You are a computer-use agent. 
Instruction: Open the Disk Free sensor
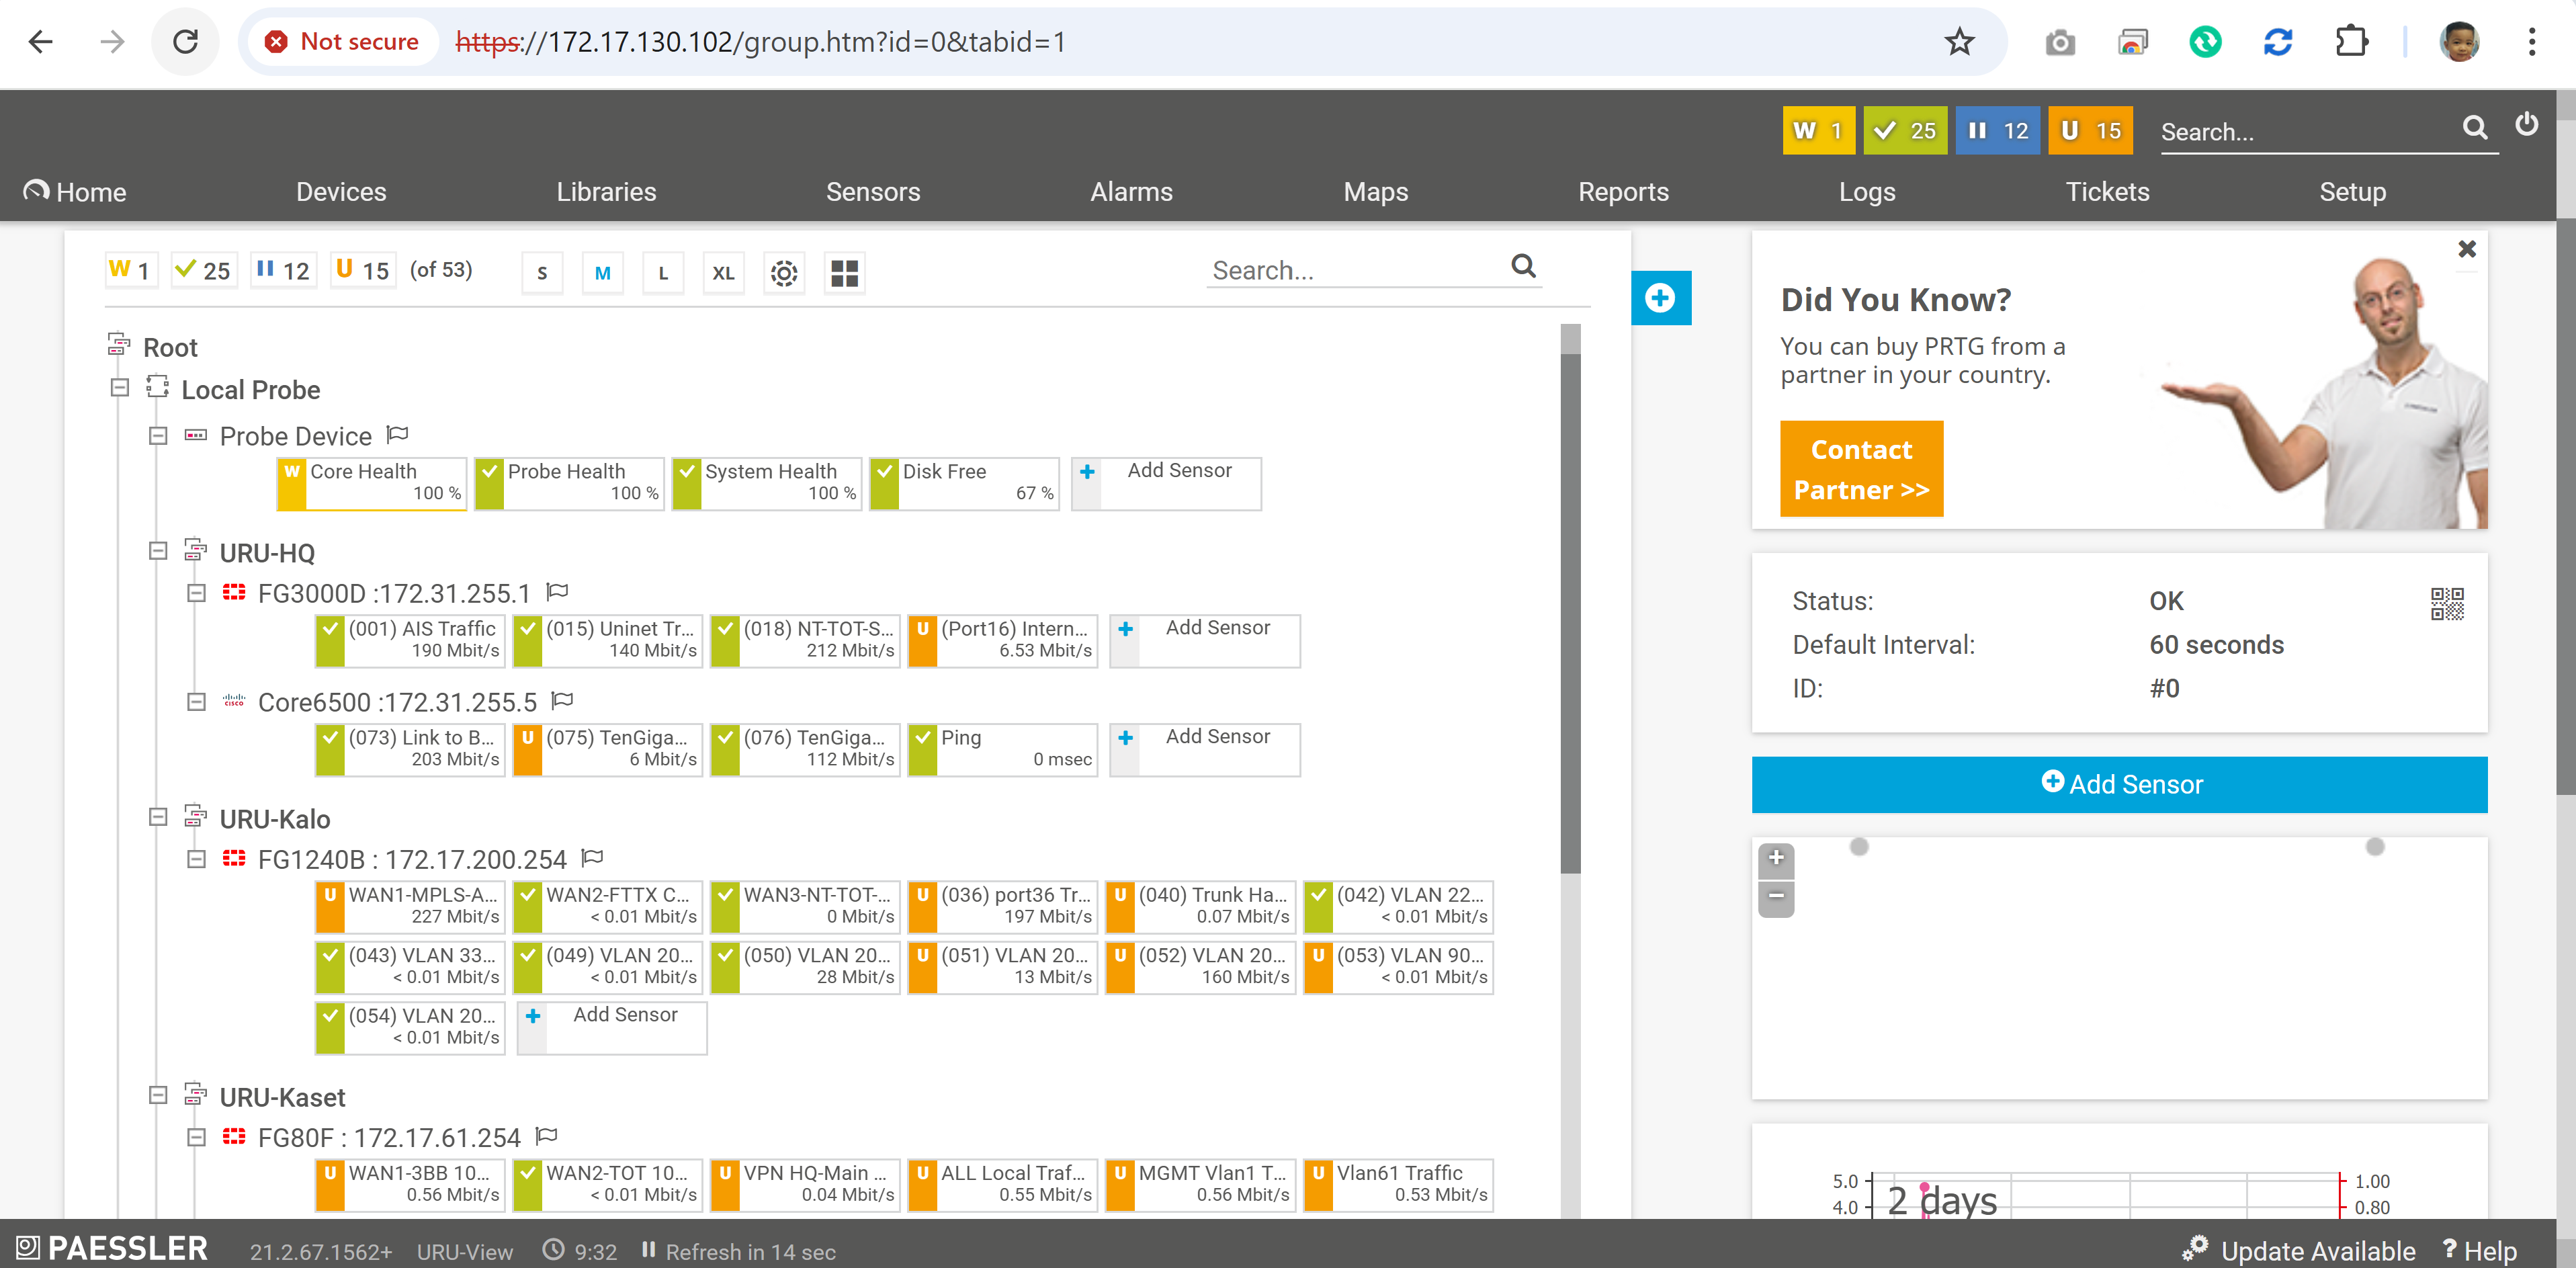tap(964, 483)
